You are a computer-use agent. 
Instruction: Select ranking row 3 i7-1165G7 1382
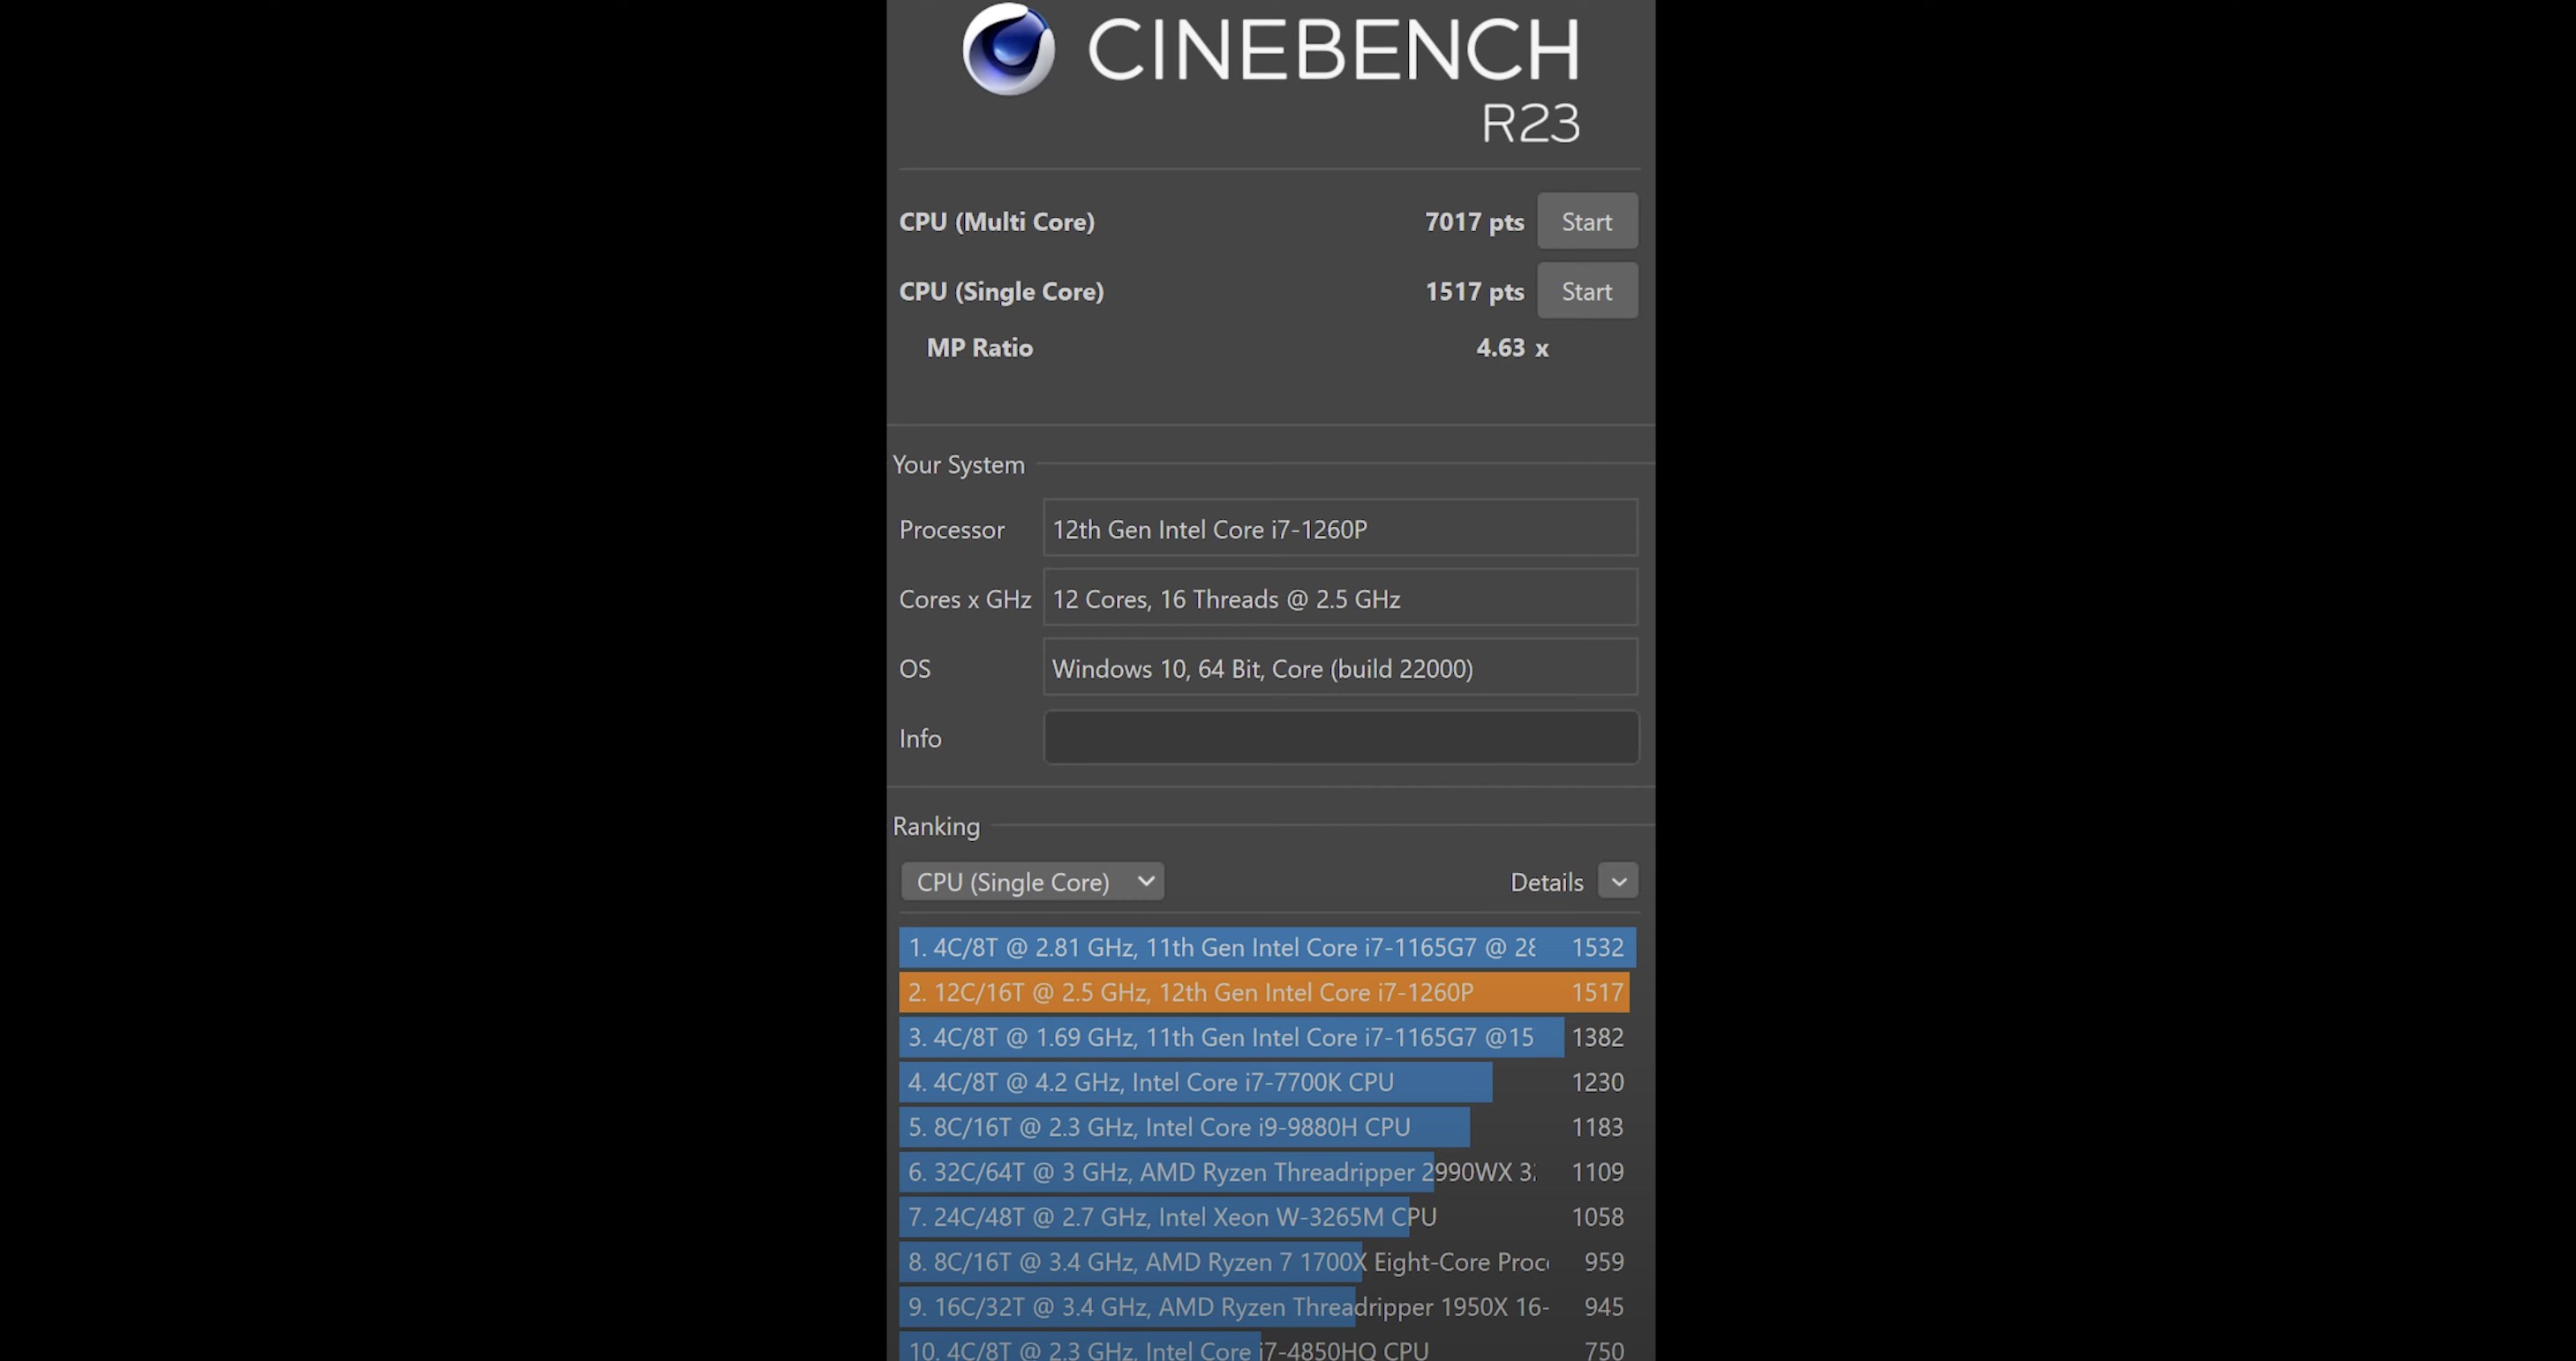click(x=1267, y=1037)
